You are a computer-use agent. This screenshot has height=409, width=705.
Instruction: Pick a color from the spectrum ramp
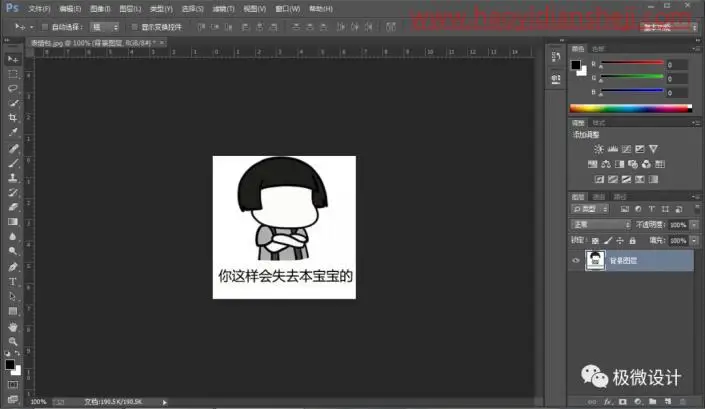[631, 108]
